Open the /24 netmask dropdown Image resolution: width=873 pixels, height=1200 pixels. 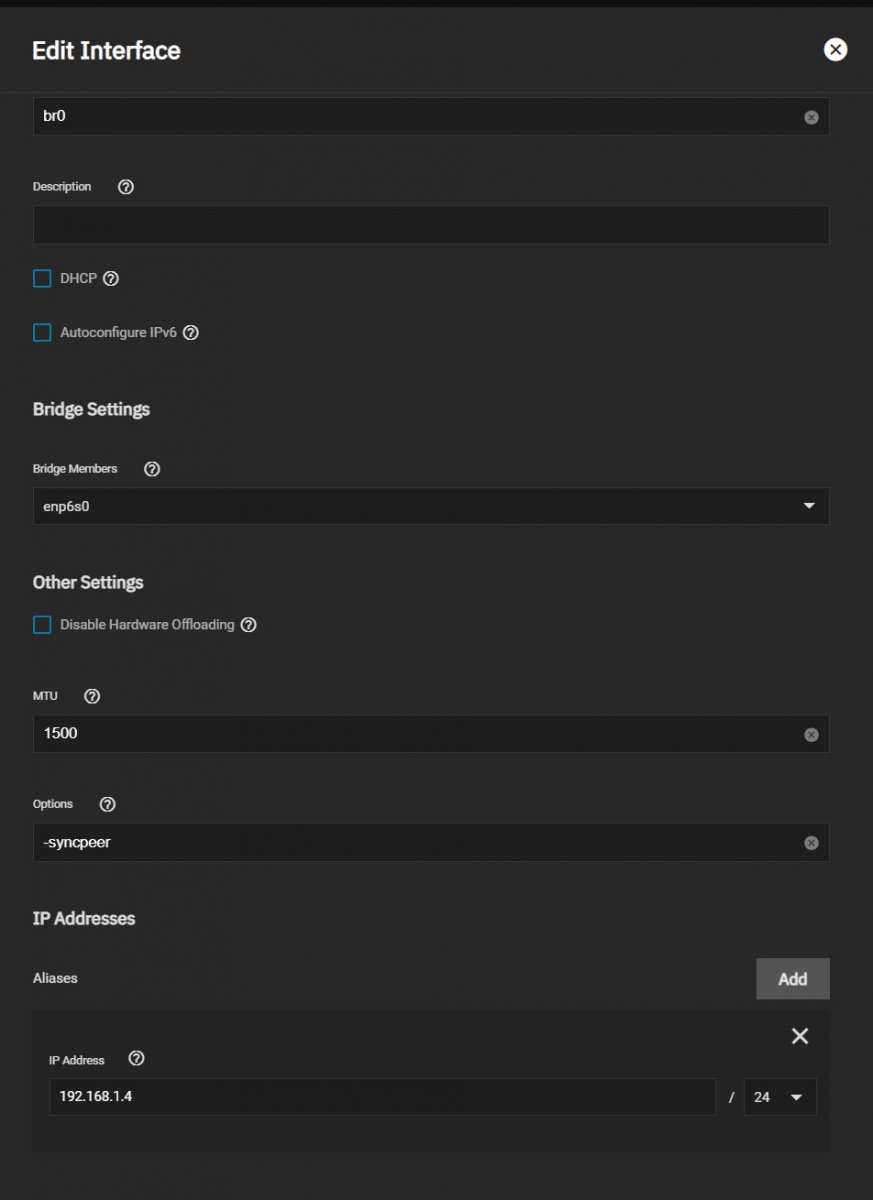(x=780, y=1097)
